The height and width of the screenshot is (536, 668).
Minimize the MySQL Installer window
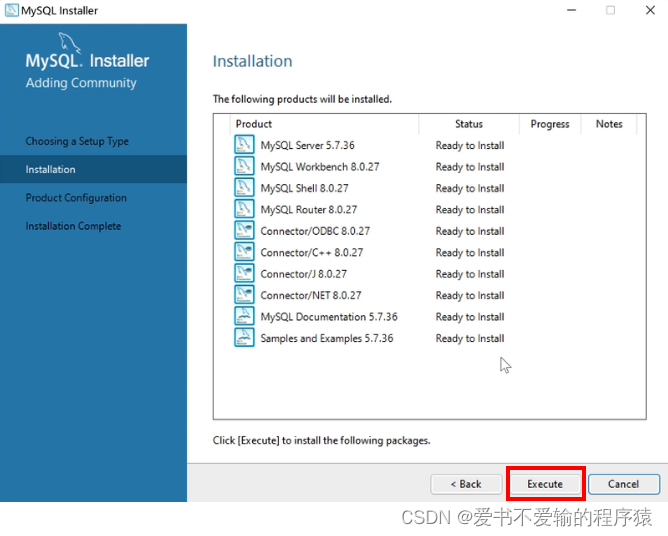coord(571,10)
